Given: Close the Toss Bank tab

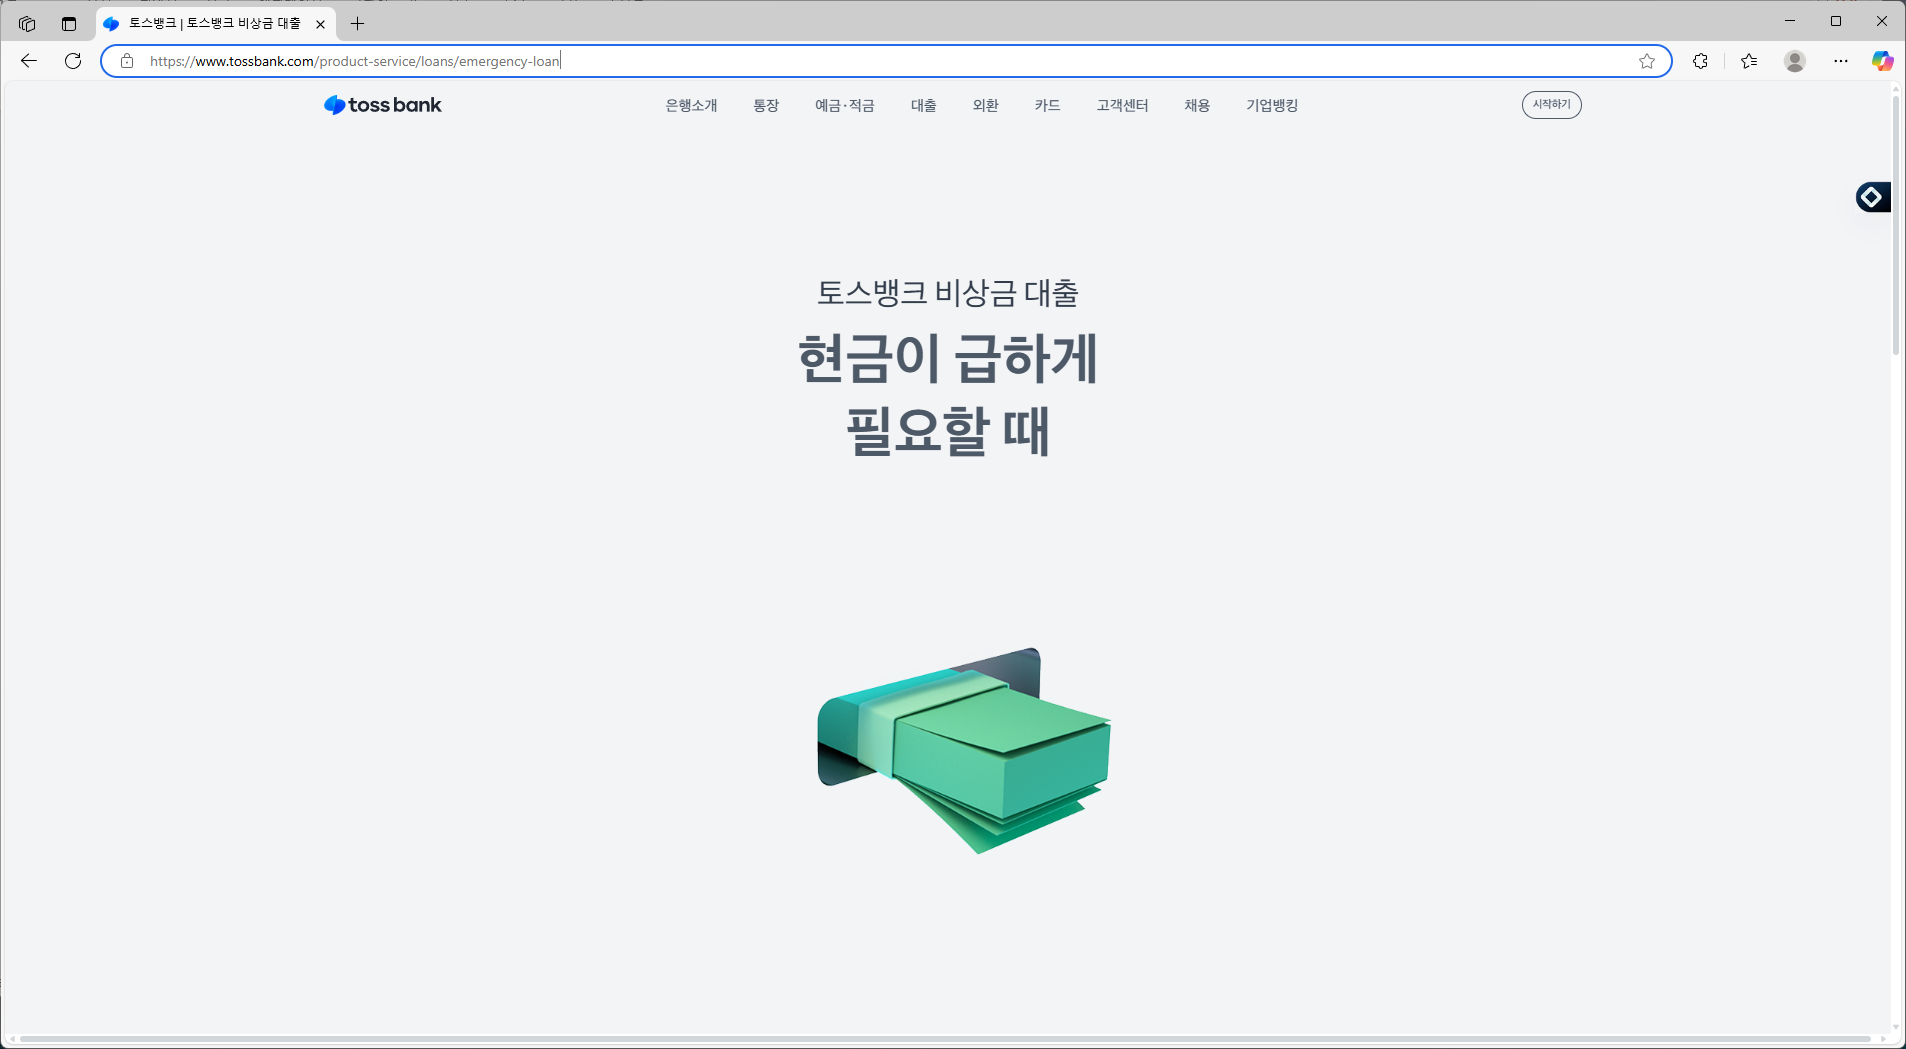Looking at the screenshot, I should 320,24.
